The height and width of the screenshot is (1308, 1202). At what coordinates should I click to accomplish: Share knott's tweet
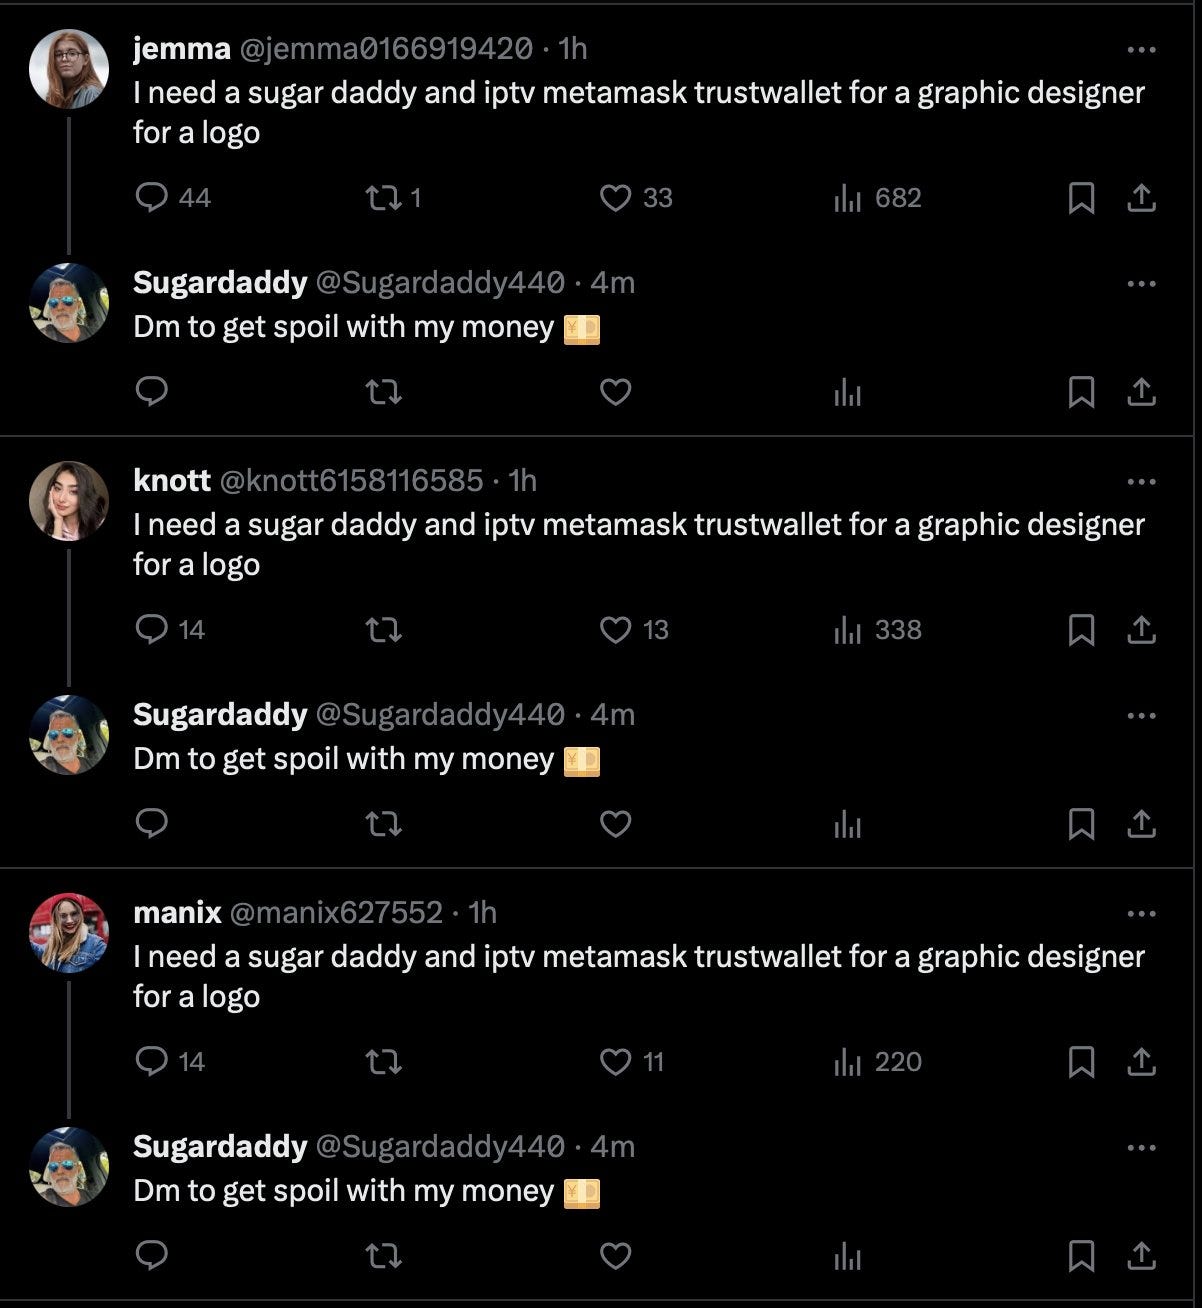click(x=1141, y=630)
